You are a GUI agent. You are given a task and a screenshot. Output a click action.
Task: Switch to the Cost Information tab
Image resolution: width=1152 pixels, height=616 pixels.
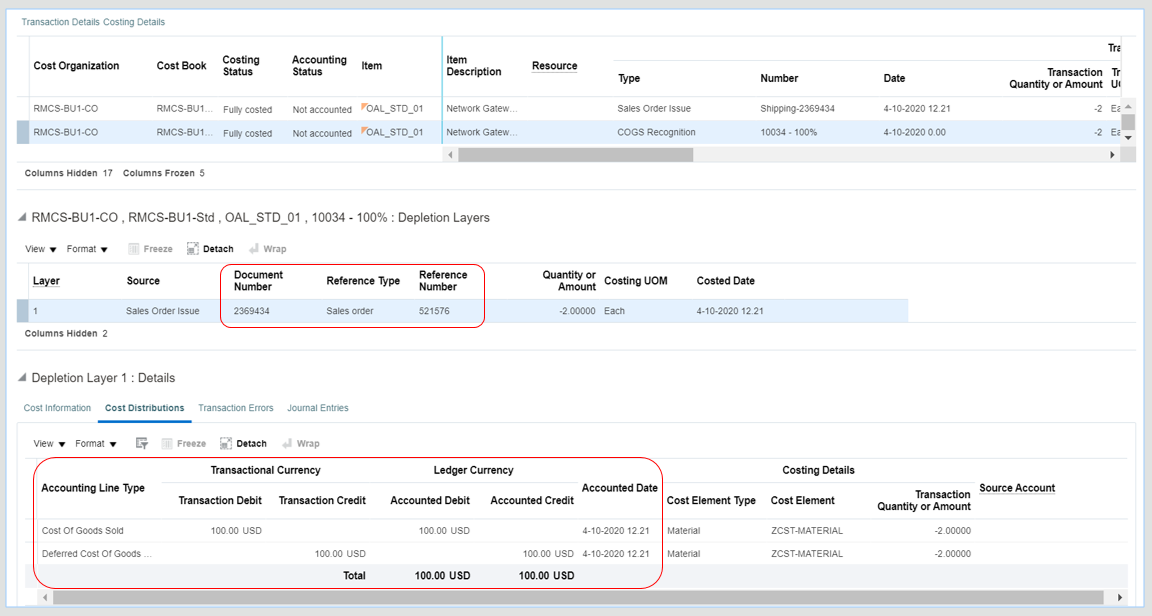[57, 408]
